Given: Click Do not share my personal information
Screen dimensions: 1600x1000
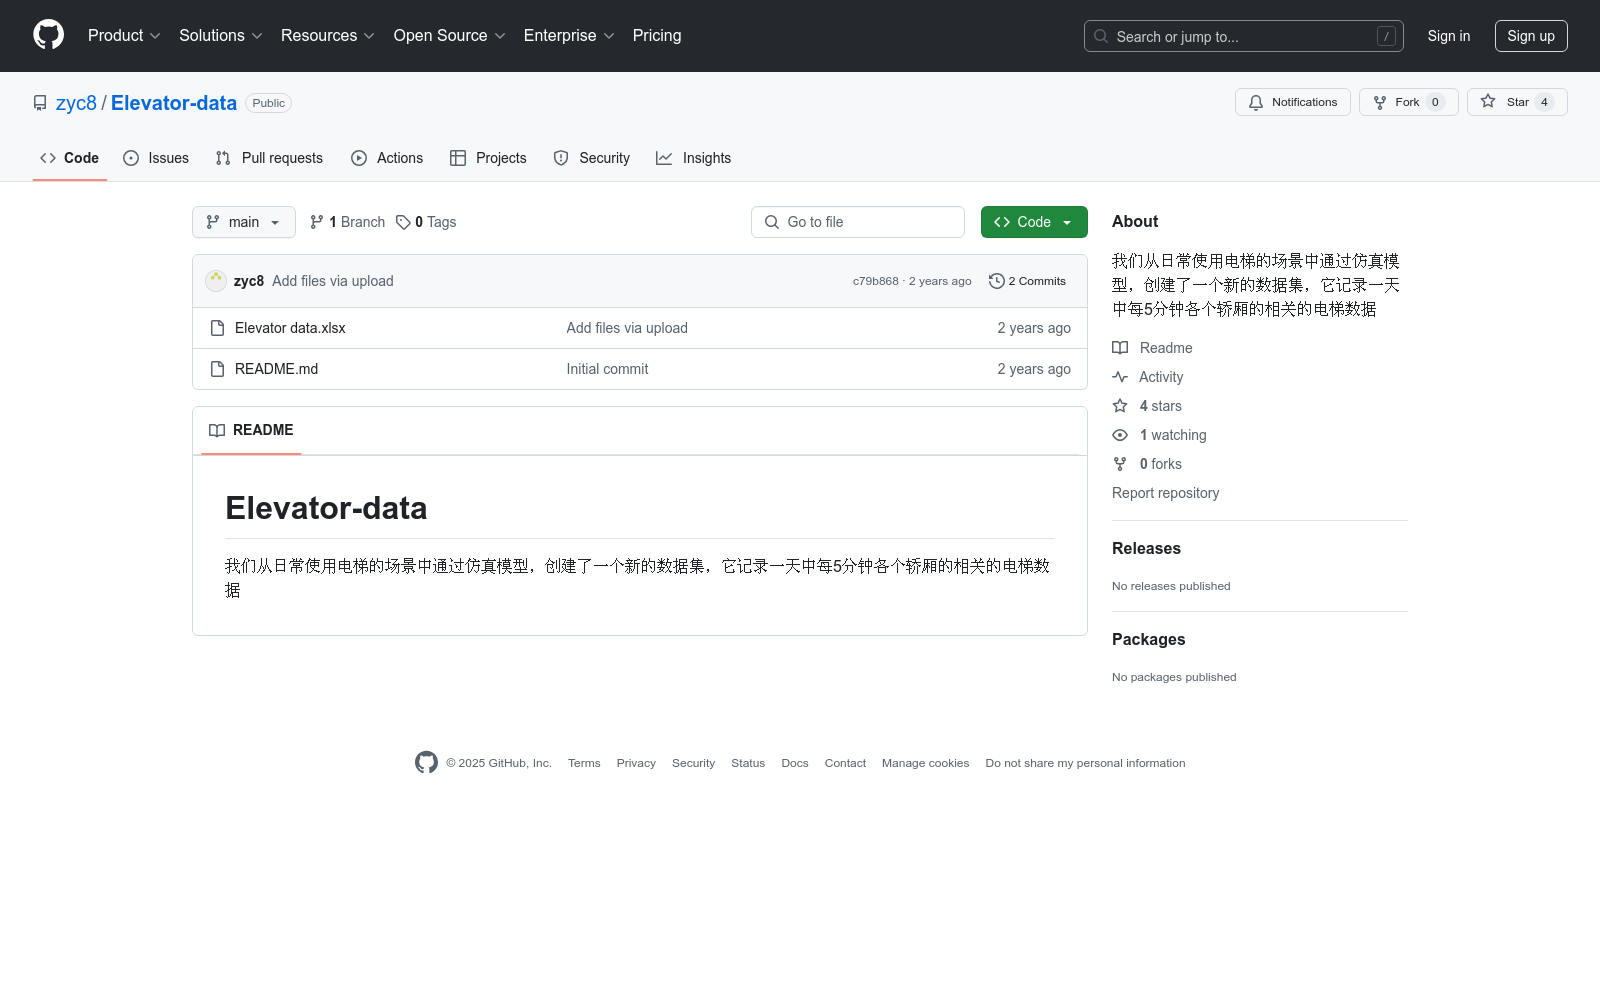Looking at the screenshot, I should 1085,763.
